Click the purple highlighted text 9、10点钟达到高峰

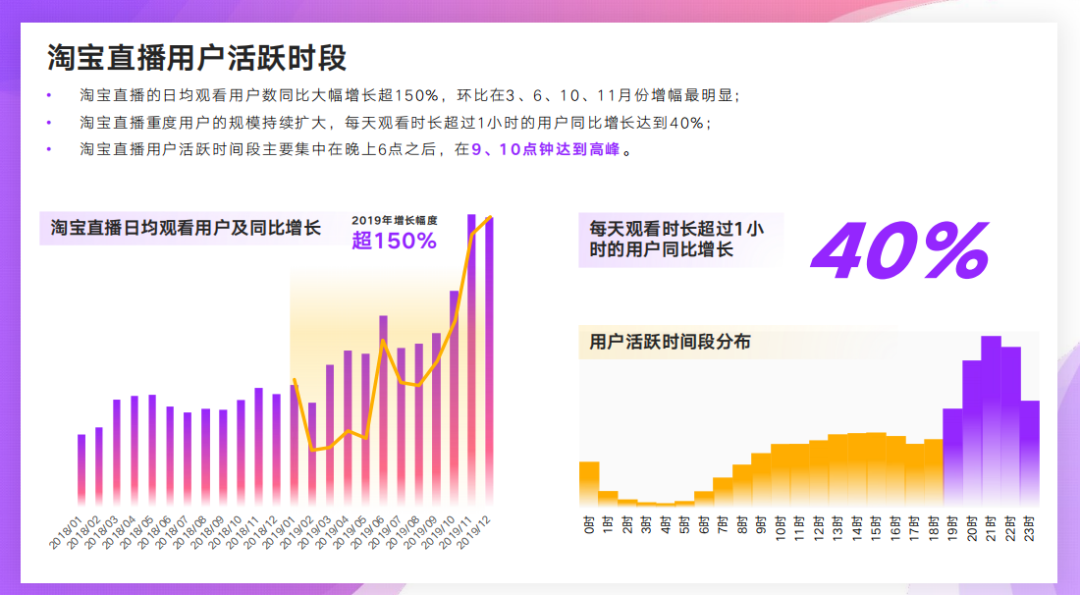coord(546,149)
